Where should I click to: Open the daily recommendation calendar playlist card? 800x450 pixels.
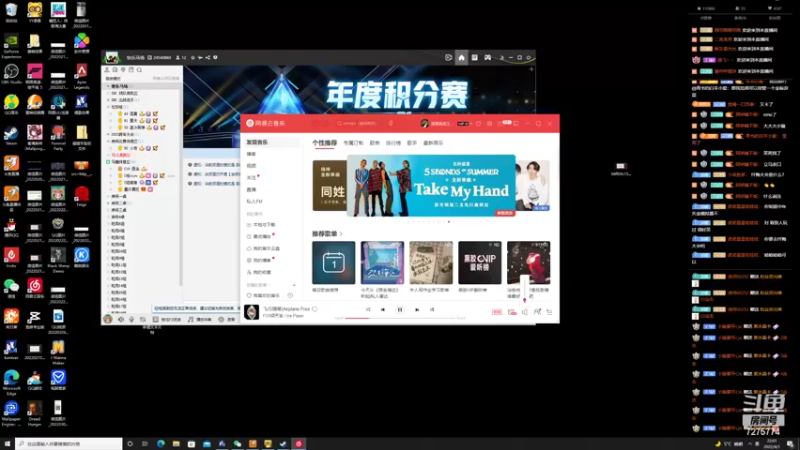coord(334,263)
